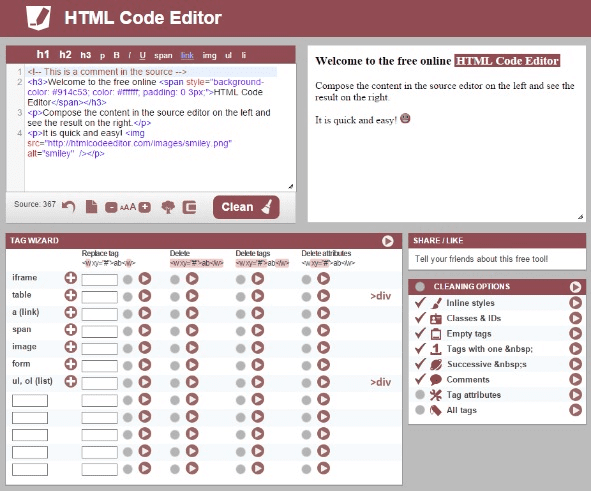Click the plus icon for table row
Screen dimensions: 591x491
(70, 295)
